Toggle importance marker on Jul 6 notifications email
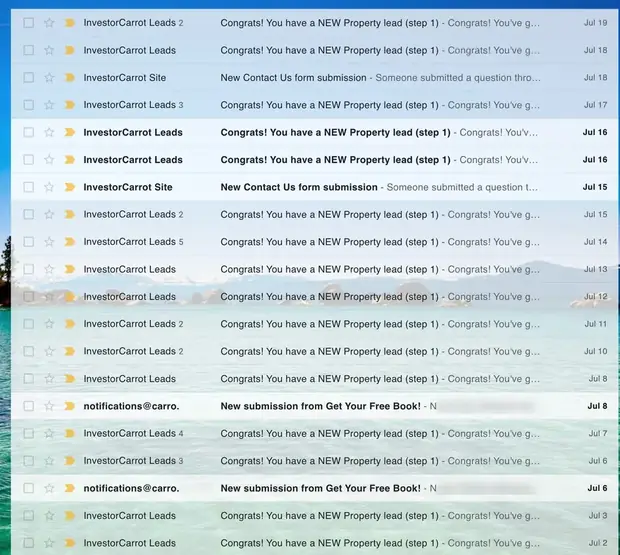 click(70, 488)
